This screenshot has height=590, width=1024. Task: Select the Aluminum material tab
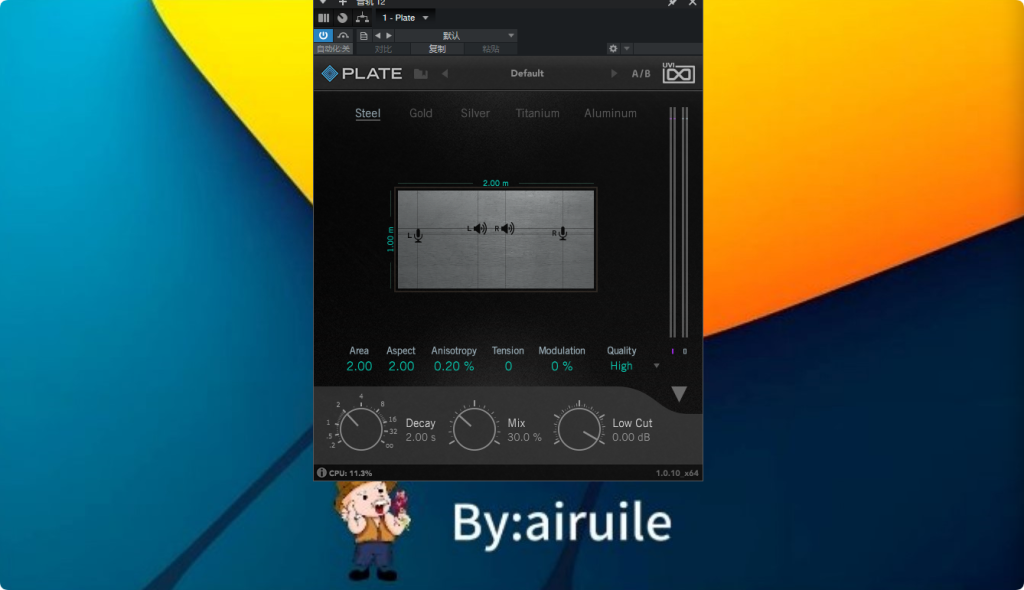pos(610,113)
